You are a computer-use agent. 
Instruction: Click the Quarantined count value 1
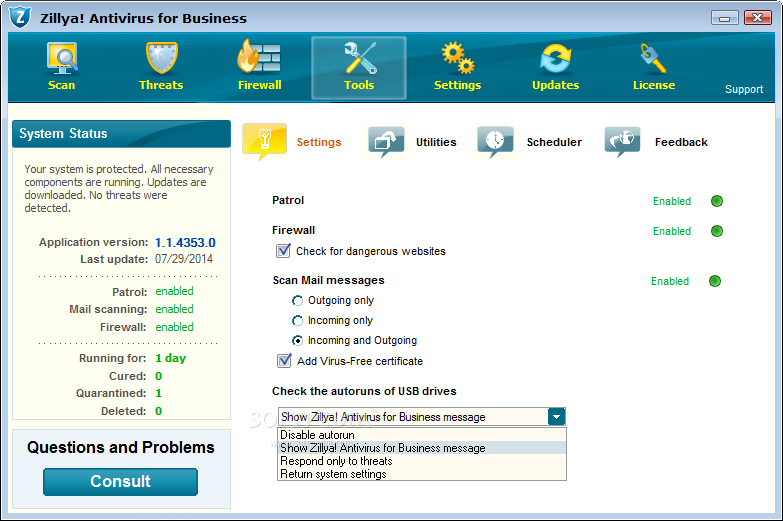158,393
